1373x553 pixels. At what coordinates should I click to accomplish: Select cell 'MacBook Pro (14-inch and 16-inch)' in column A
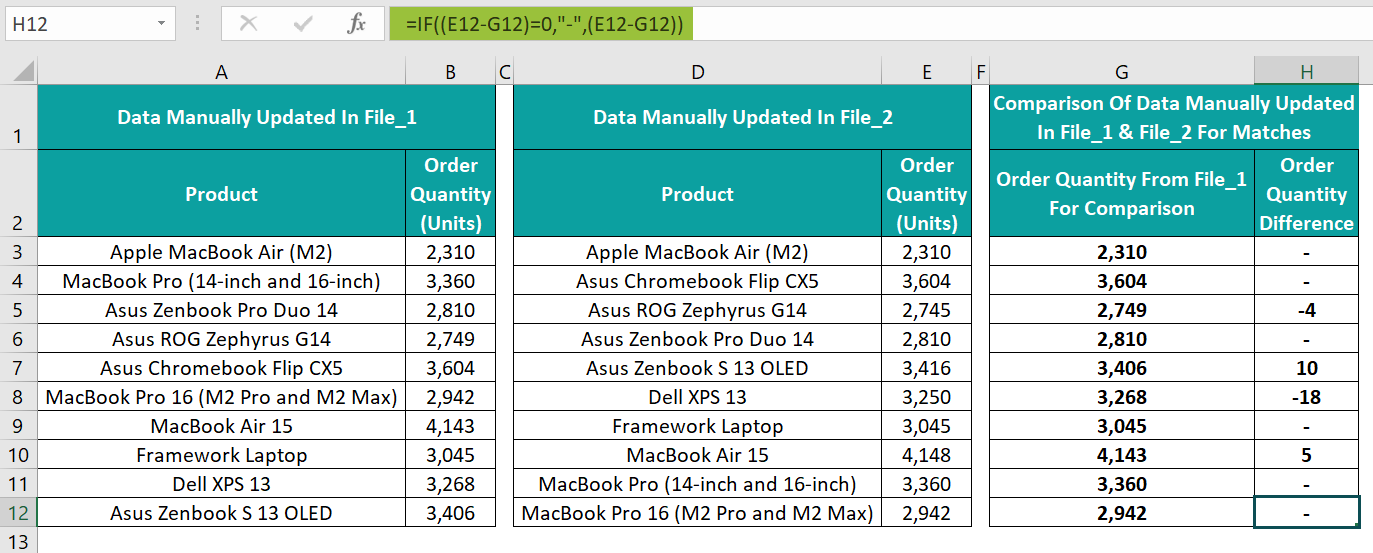coord(221,281)
